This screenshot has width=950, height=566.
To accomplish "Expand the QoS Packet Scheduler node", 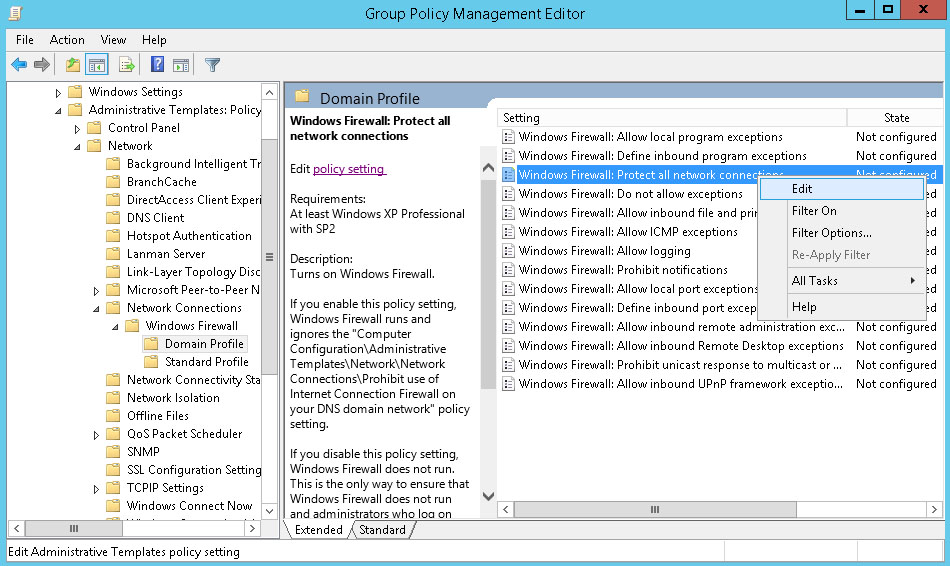I will 96,434.
